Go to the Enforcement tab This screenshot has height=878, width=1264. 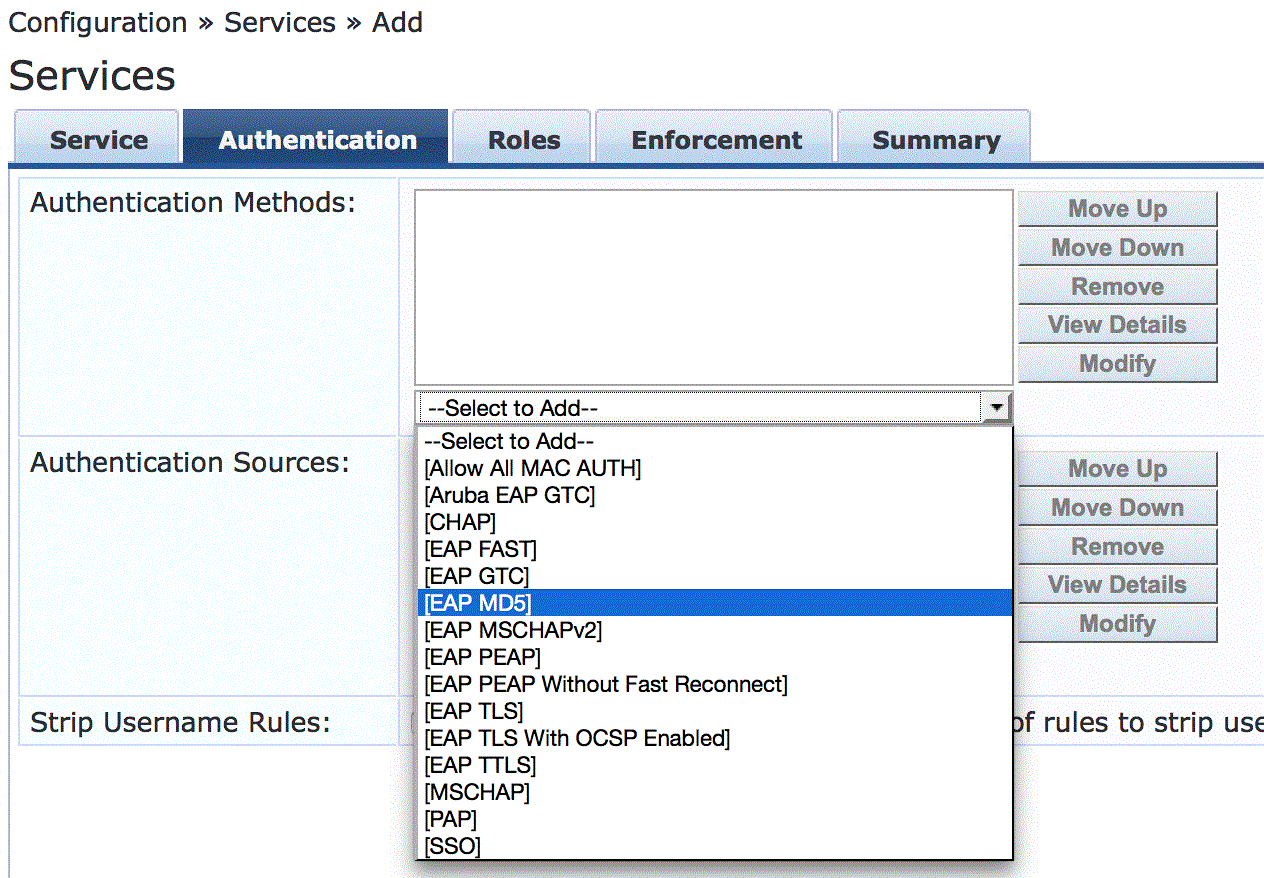(x=716, y=140)
